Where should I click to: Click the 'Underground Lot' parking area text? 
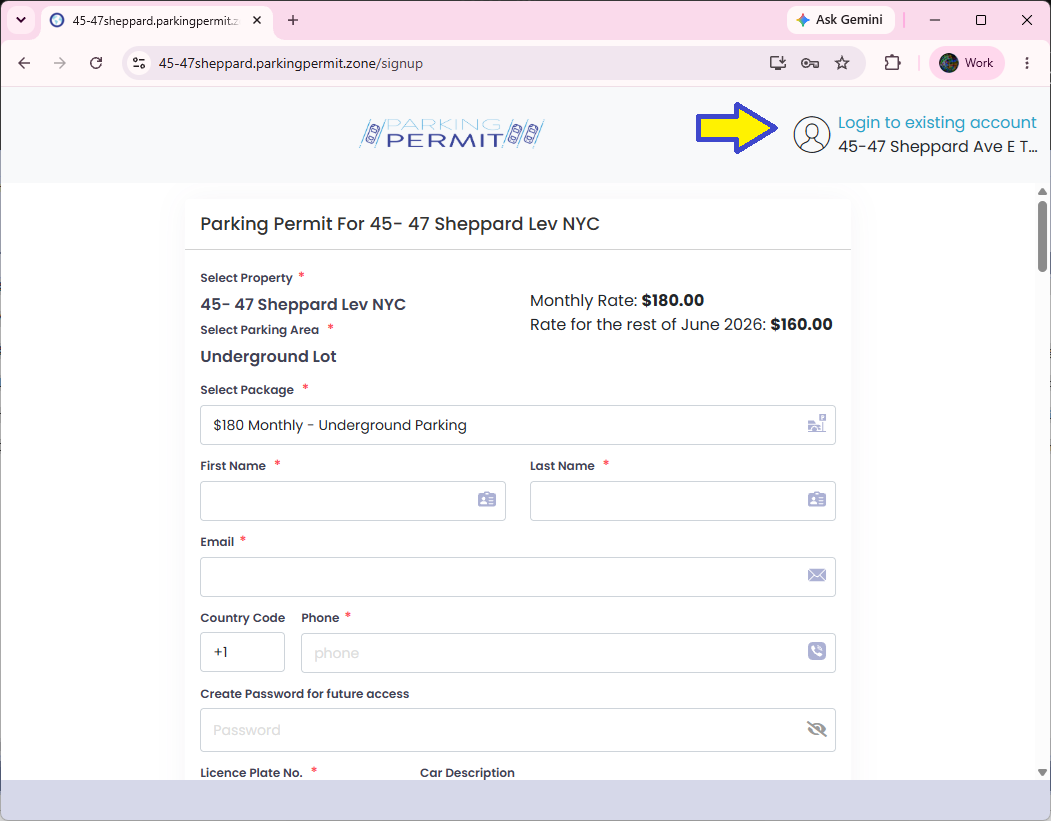coord(268,357)
